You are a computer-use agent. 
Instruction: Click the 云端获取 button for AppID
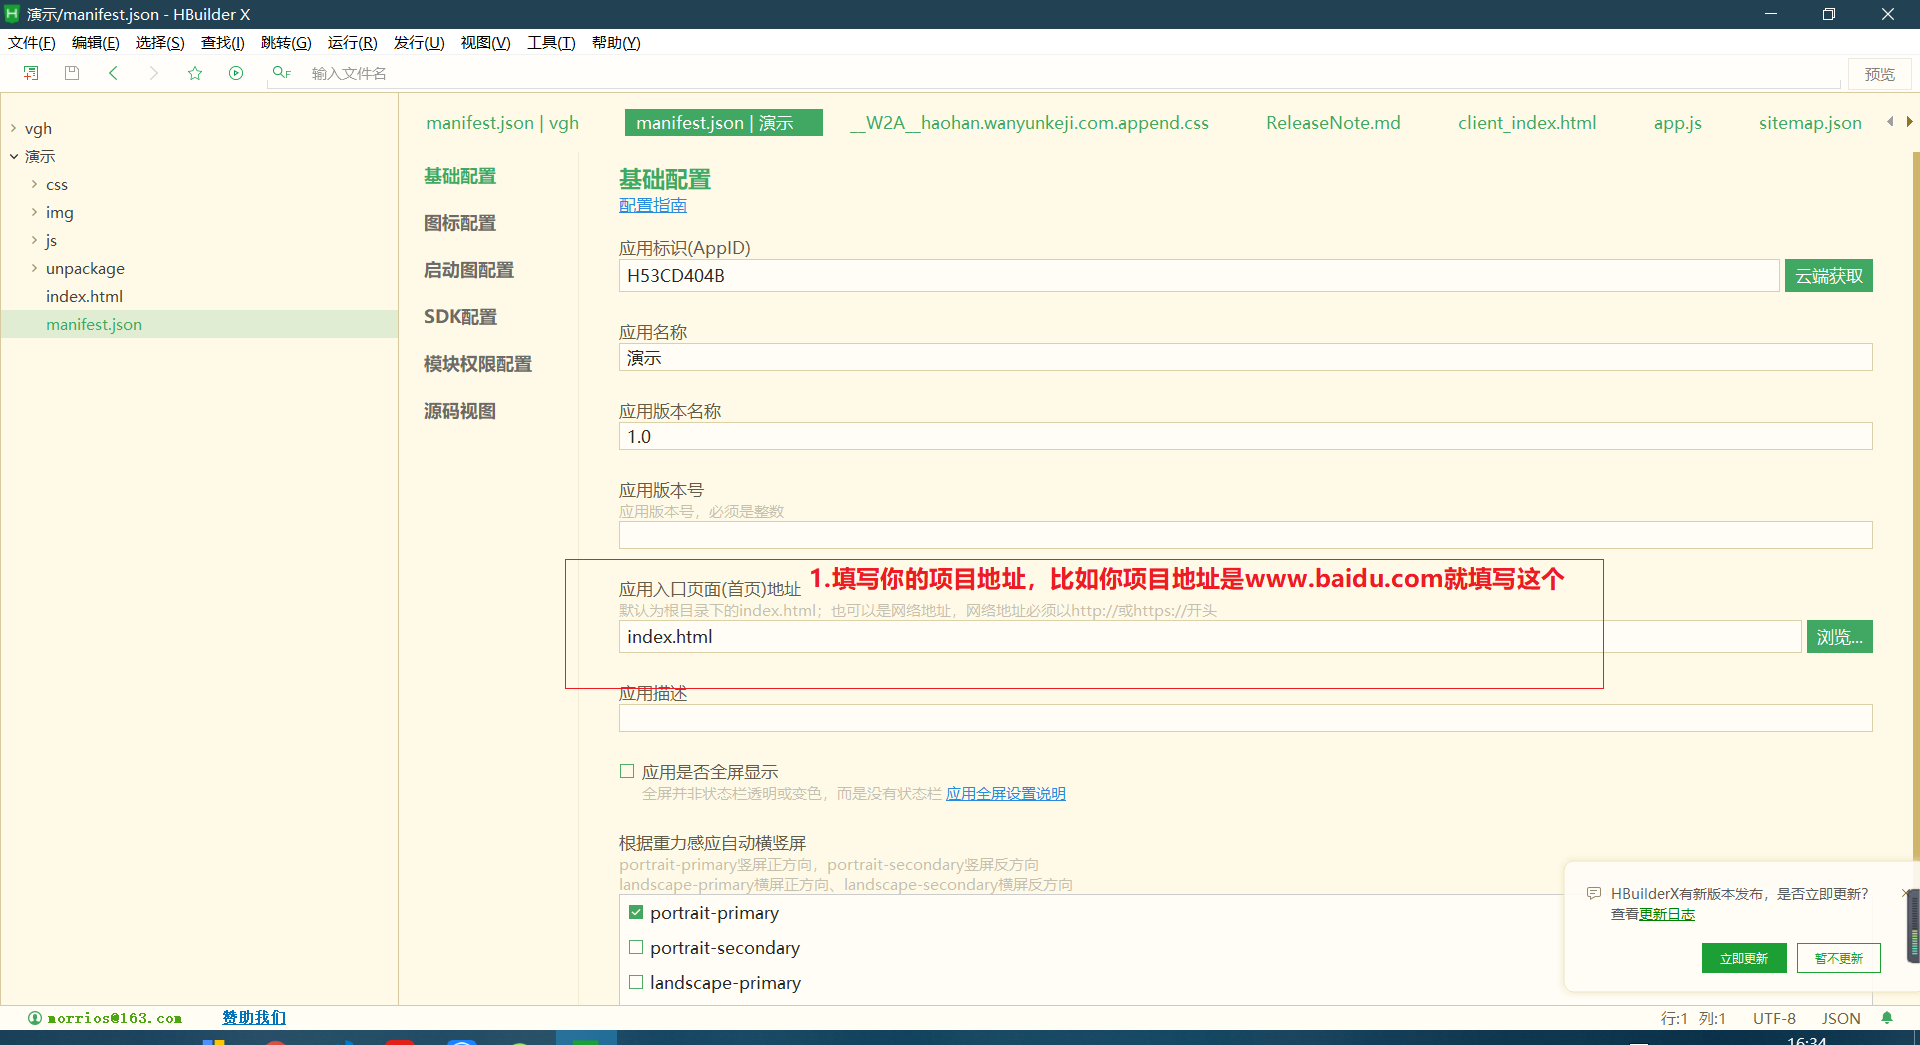click(x=1828, y=275)
